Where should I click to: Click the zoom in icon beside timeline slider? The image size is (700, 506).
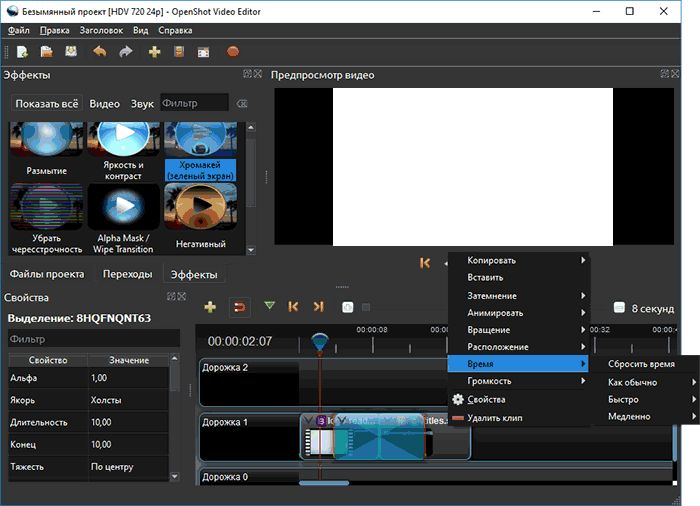pos(348,307)
